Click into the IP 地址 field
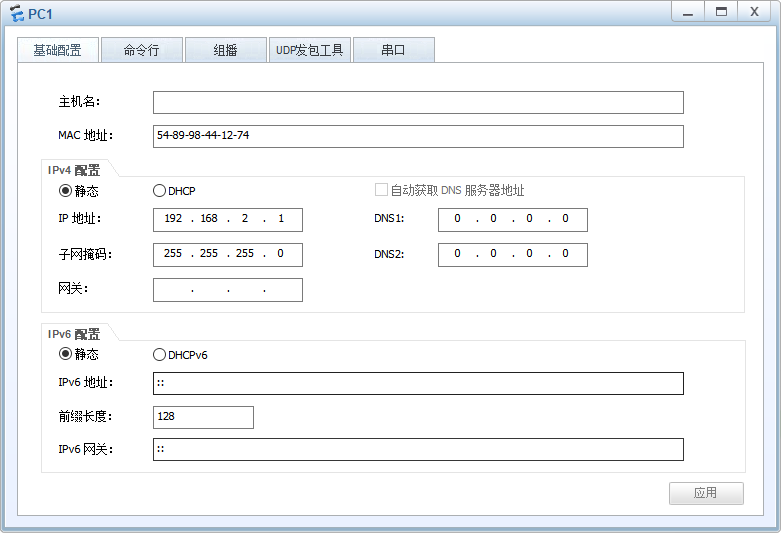This screenshot has height=533, width=781. pyautogui.click(x=228, y=220)
